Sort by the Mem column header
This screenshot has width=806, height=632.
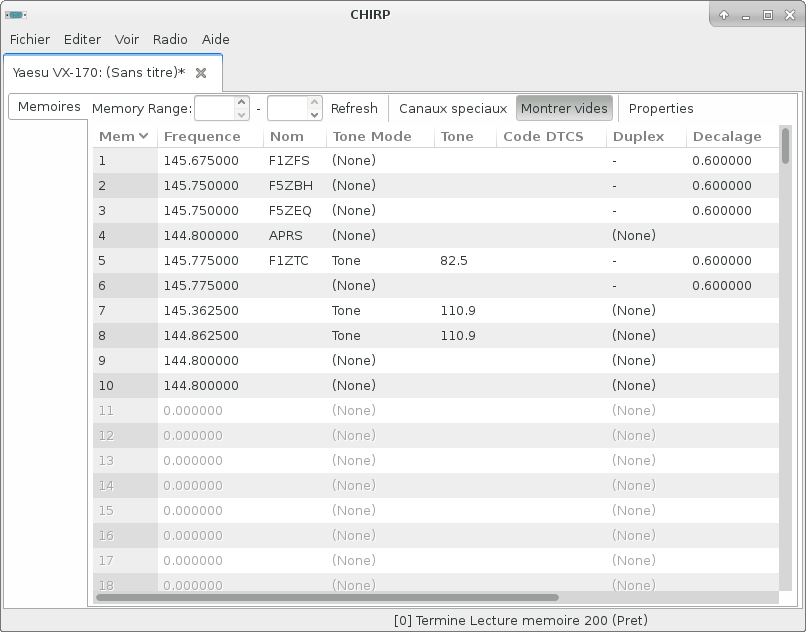[x=125, y=136]
